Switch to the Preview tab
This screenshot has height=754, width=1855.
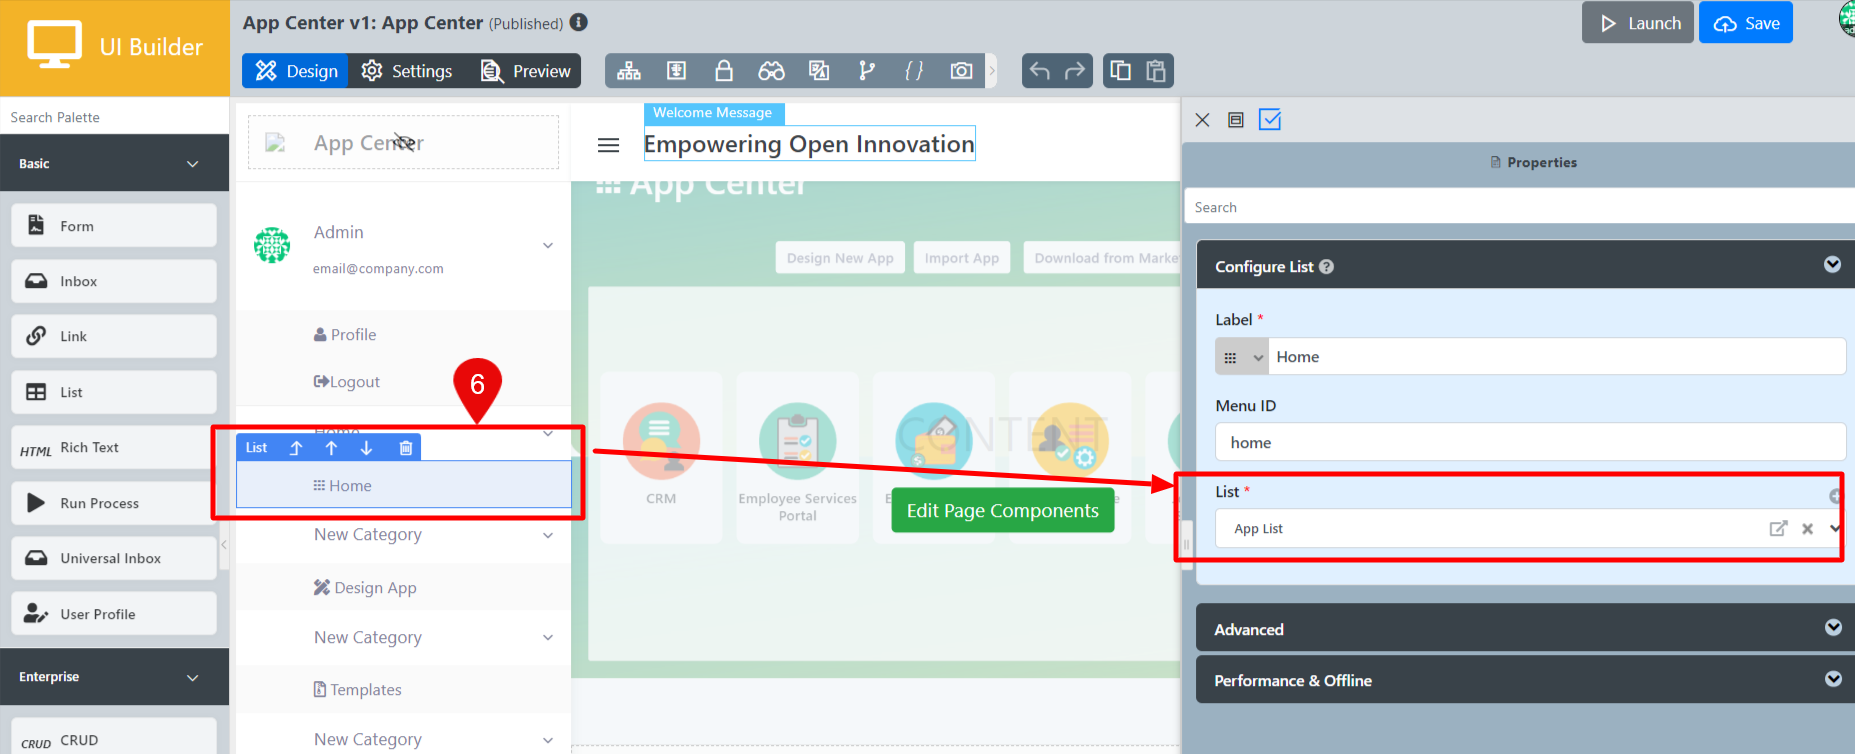click(525, 71)
